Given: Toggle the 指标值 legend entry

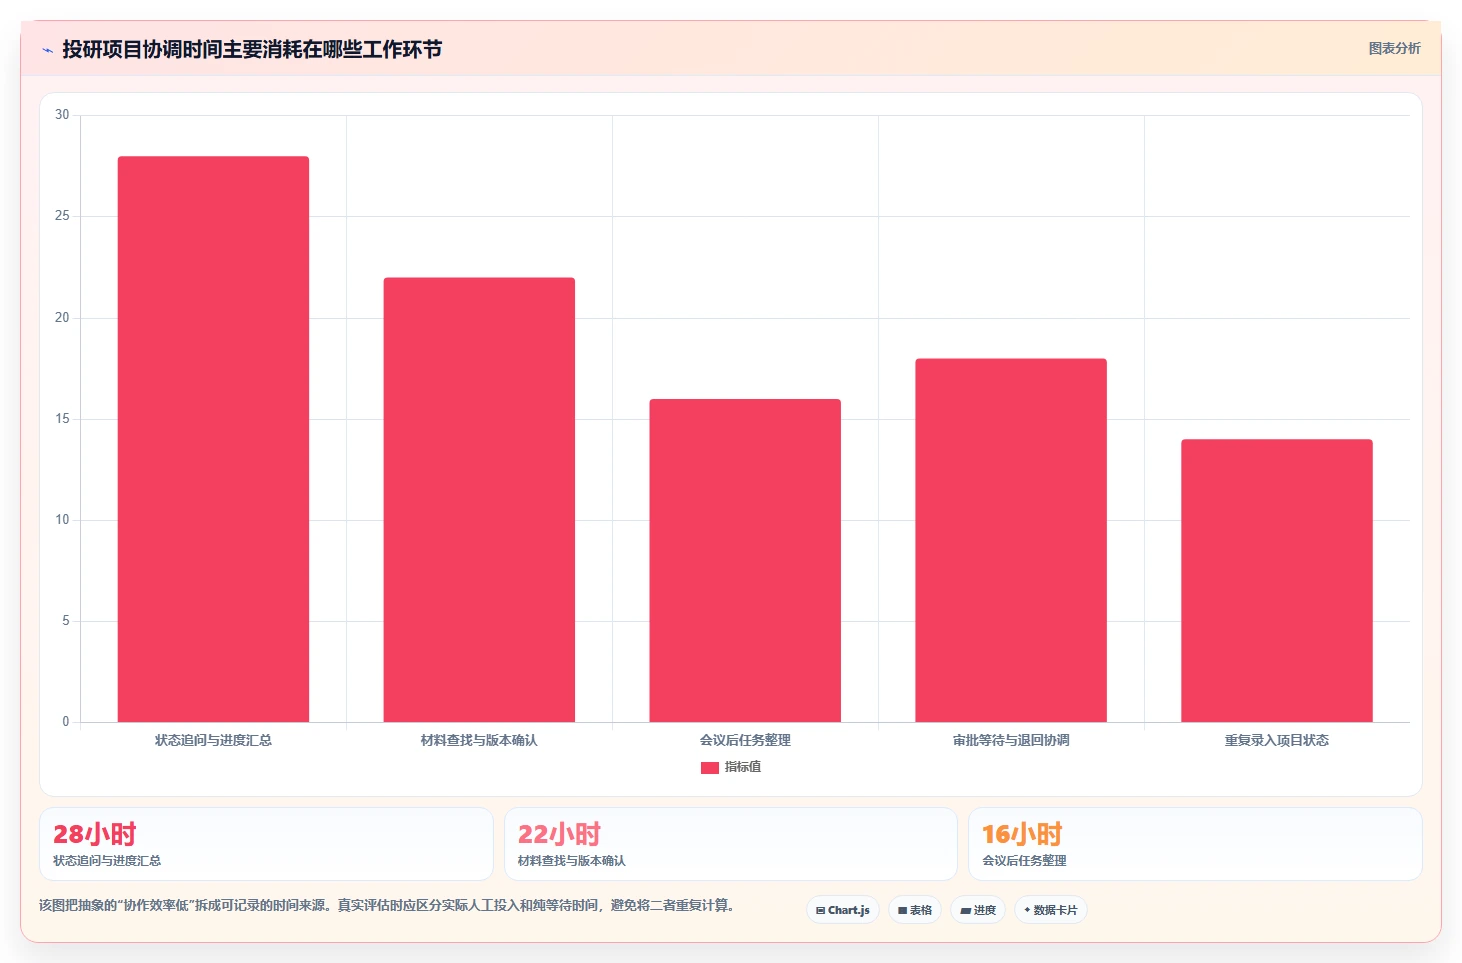Looking at the screenshot, I should click(731, 767).
